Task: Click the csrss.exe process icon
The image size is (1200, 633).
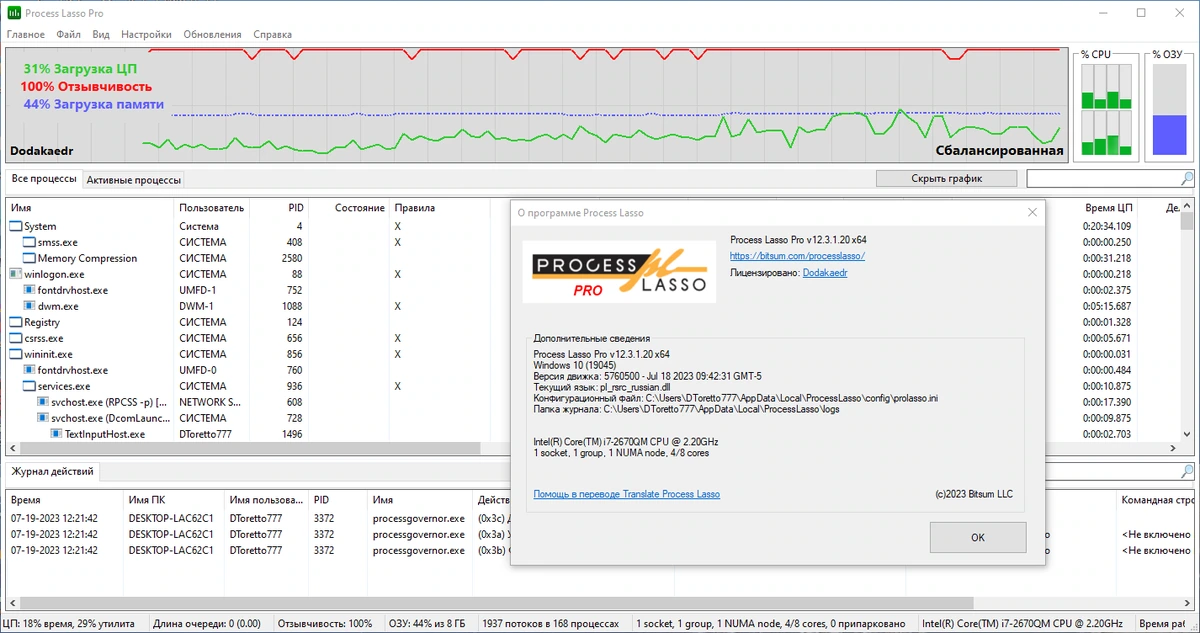Action: [x=15, y=339]
